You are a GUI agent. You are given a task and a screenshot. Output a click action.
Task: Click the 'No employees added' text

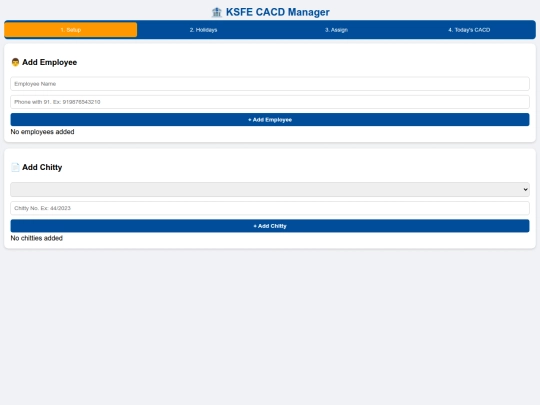pyautogui.click(x=42, y=132)
